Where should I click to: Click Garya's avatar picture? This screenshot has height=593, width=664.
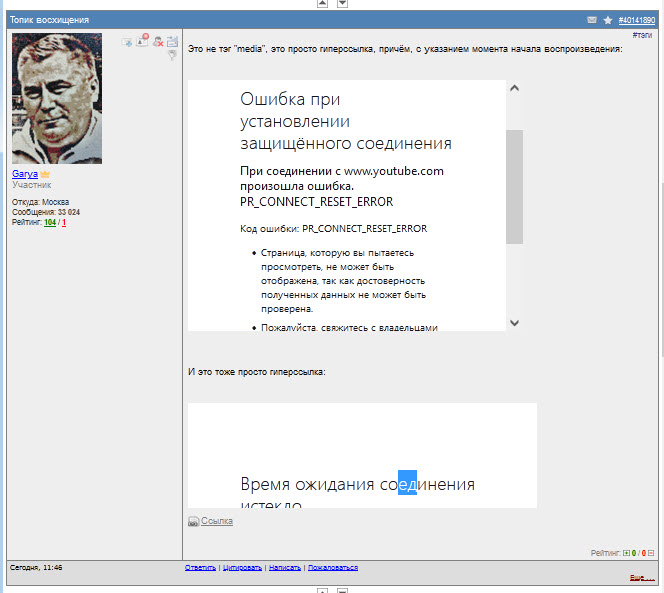pyautogui.click(x=56, y=99)
